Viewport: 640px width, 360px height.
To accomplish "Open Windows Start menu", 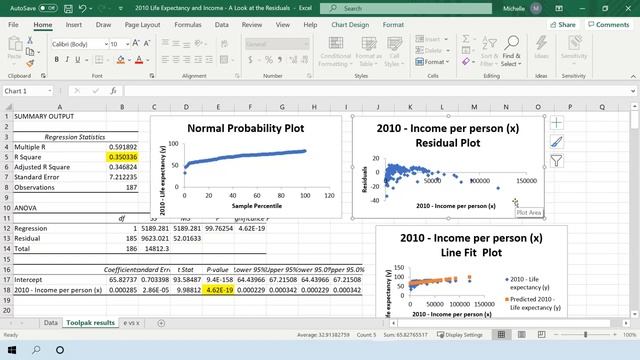I will tap(12, 350).
